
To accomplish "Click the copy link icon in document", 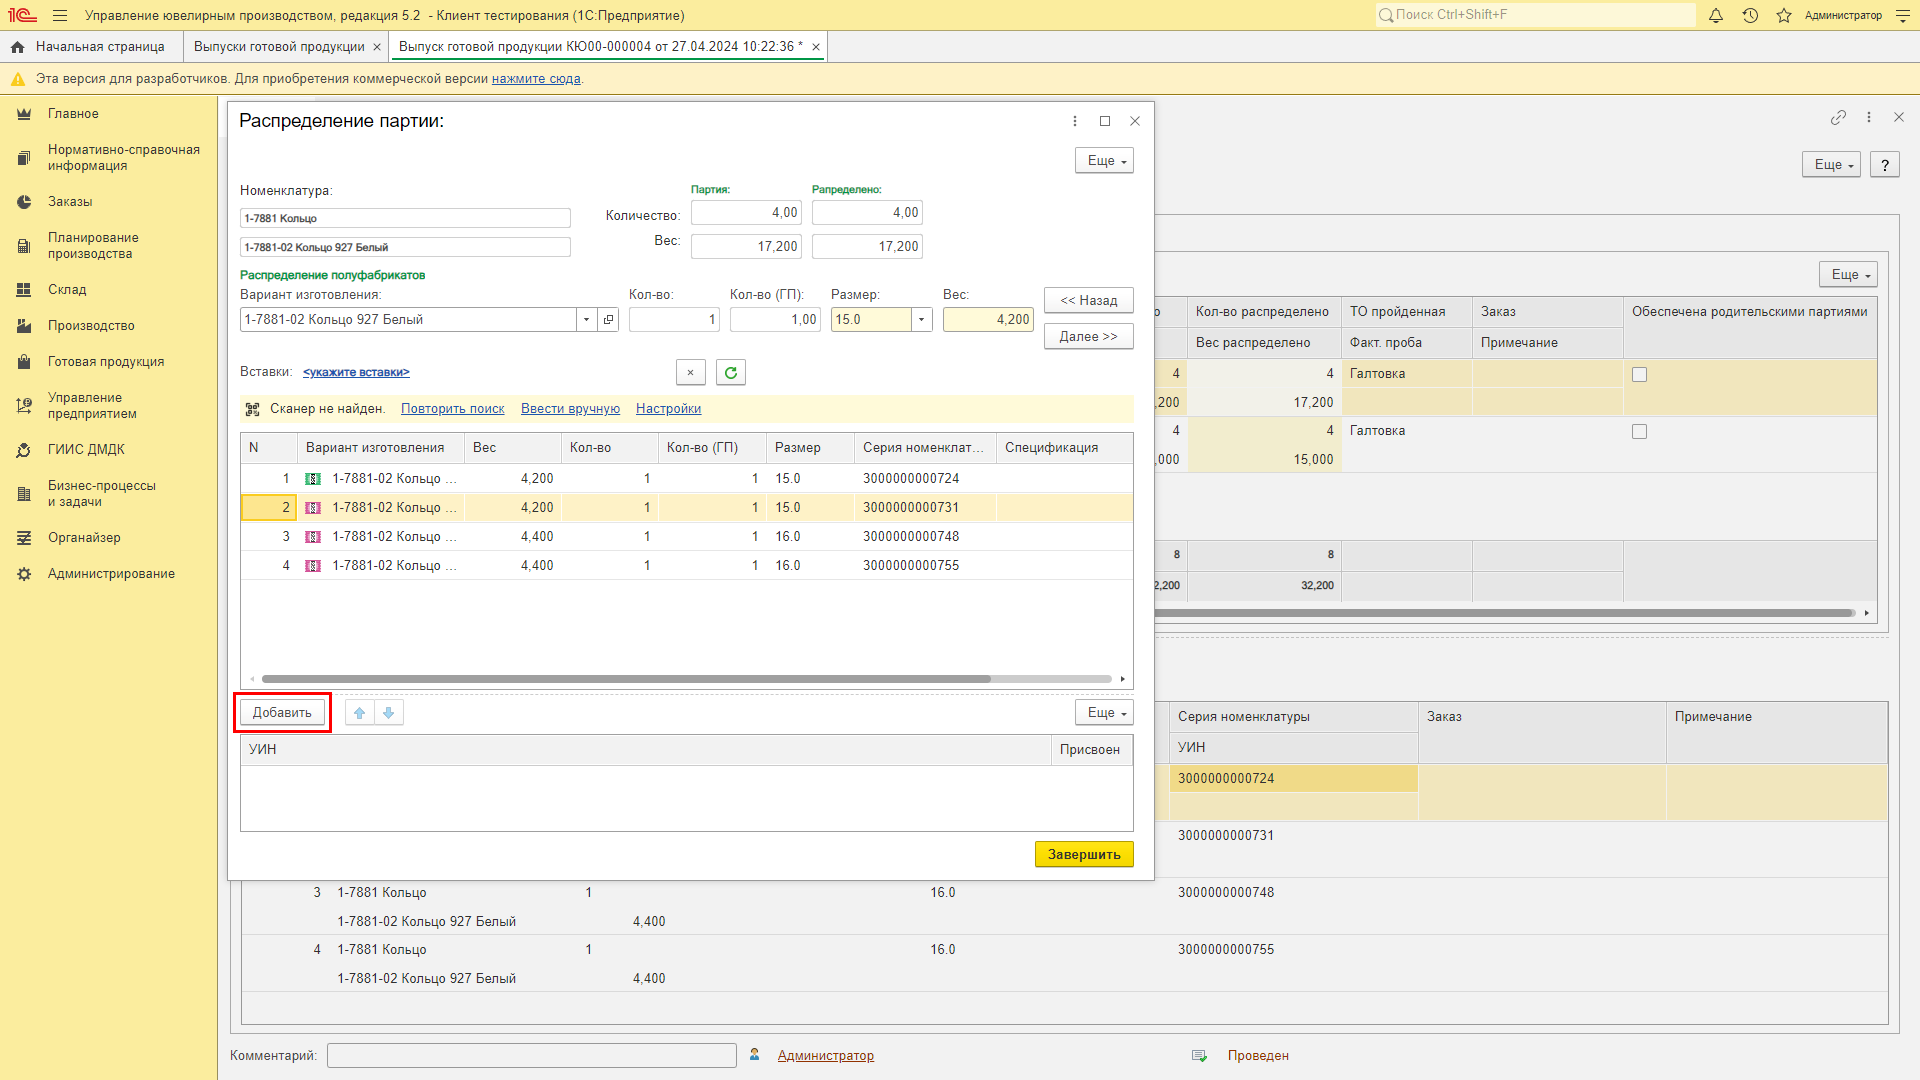I will point(1838,117).
